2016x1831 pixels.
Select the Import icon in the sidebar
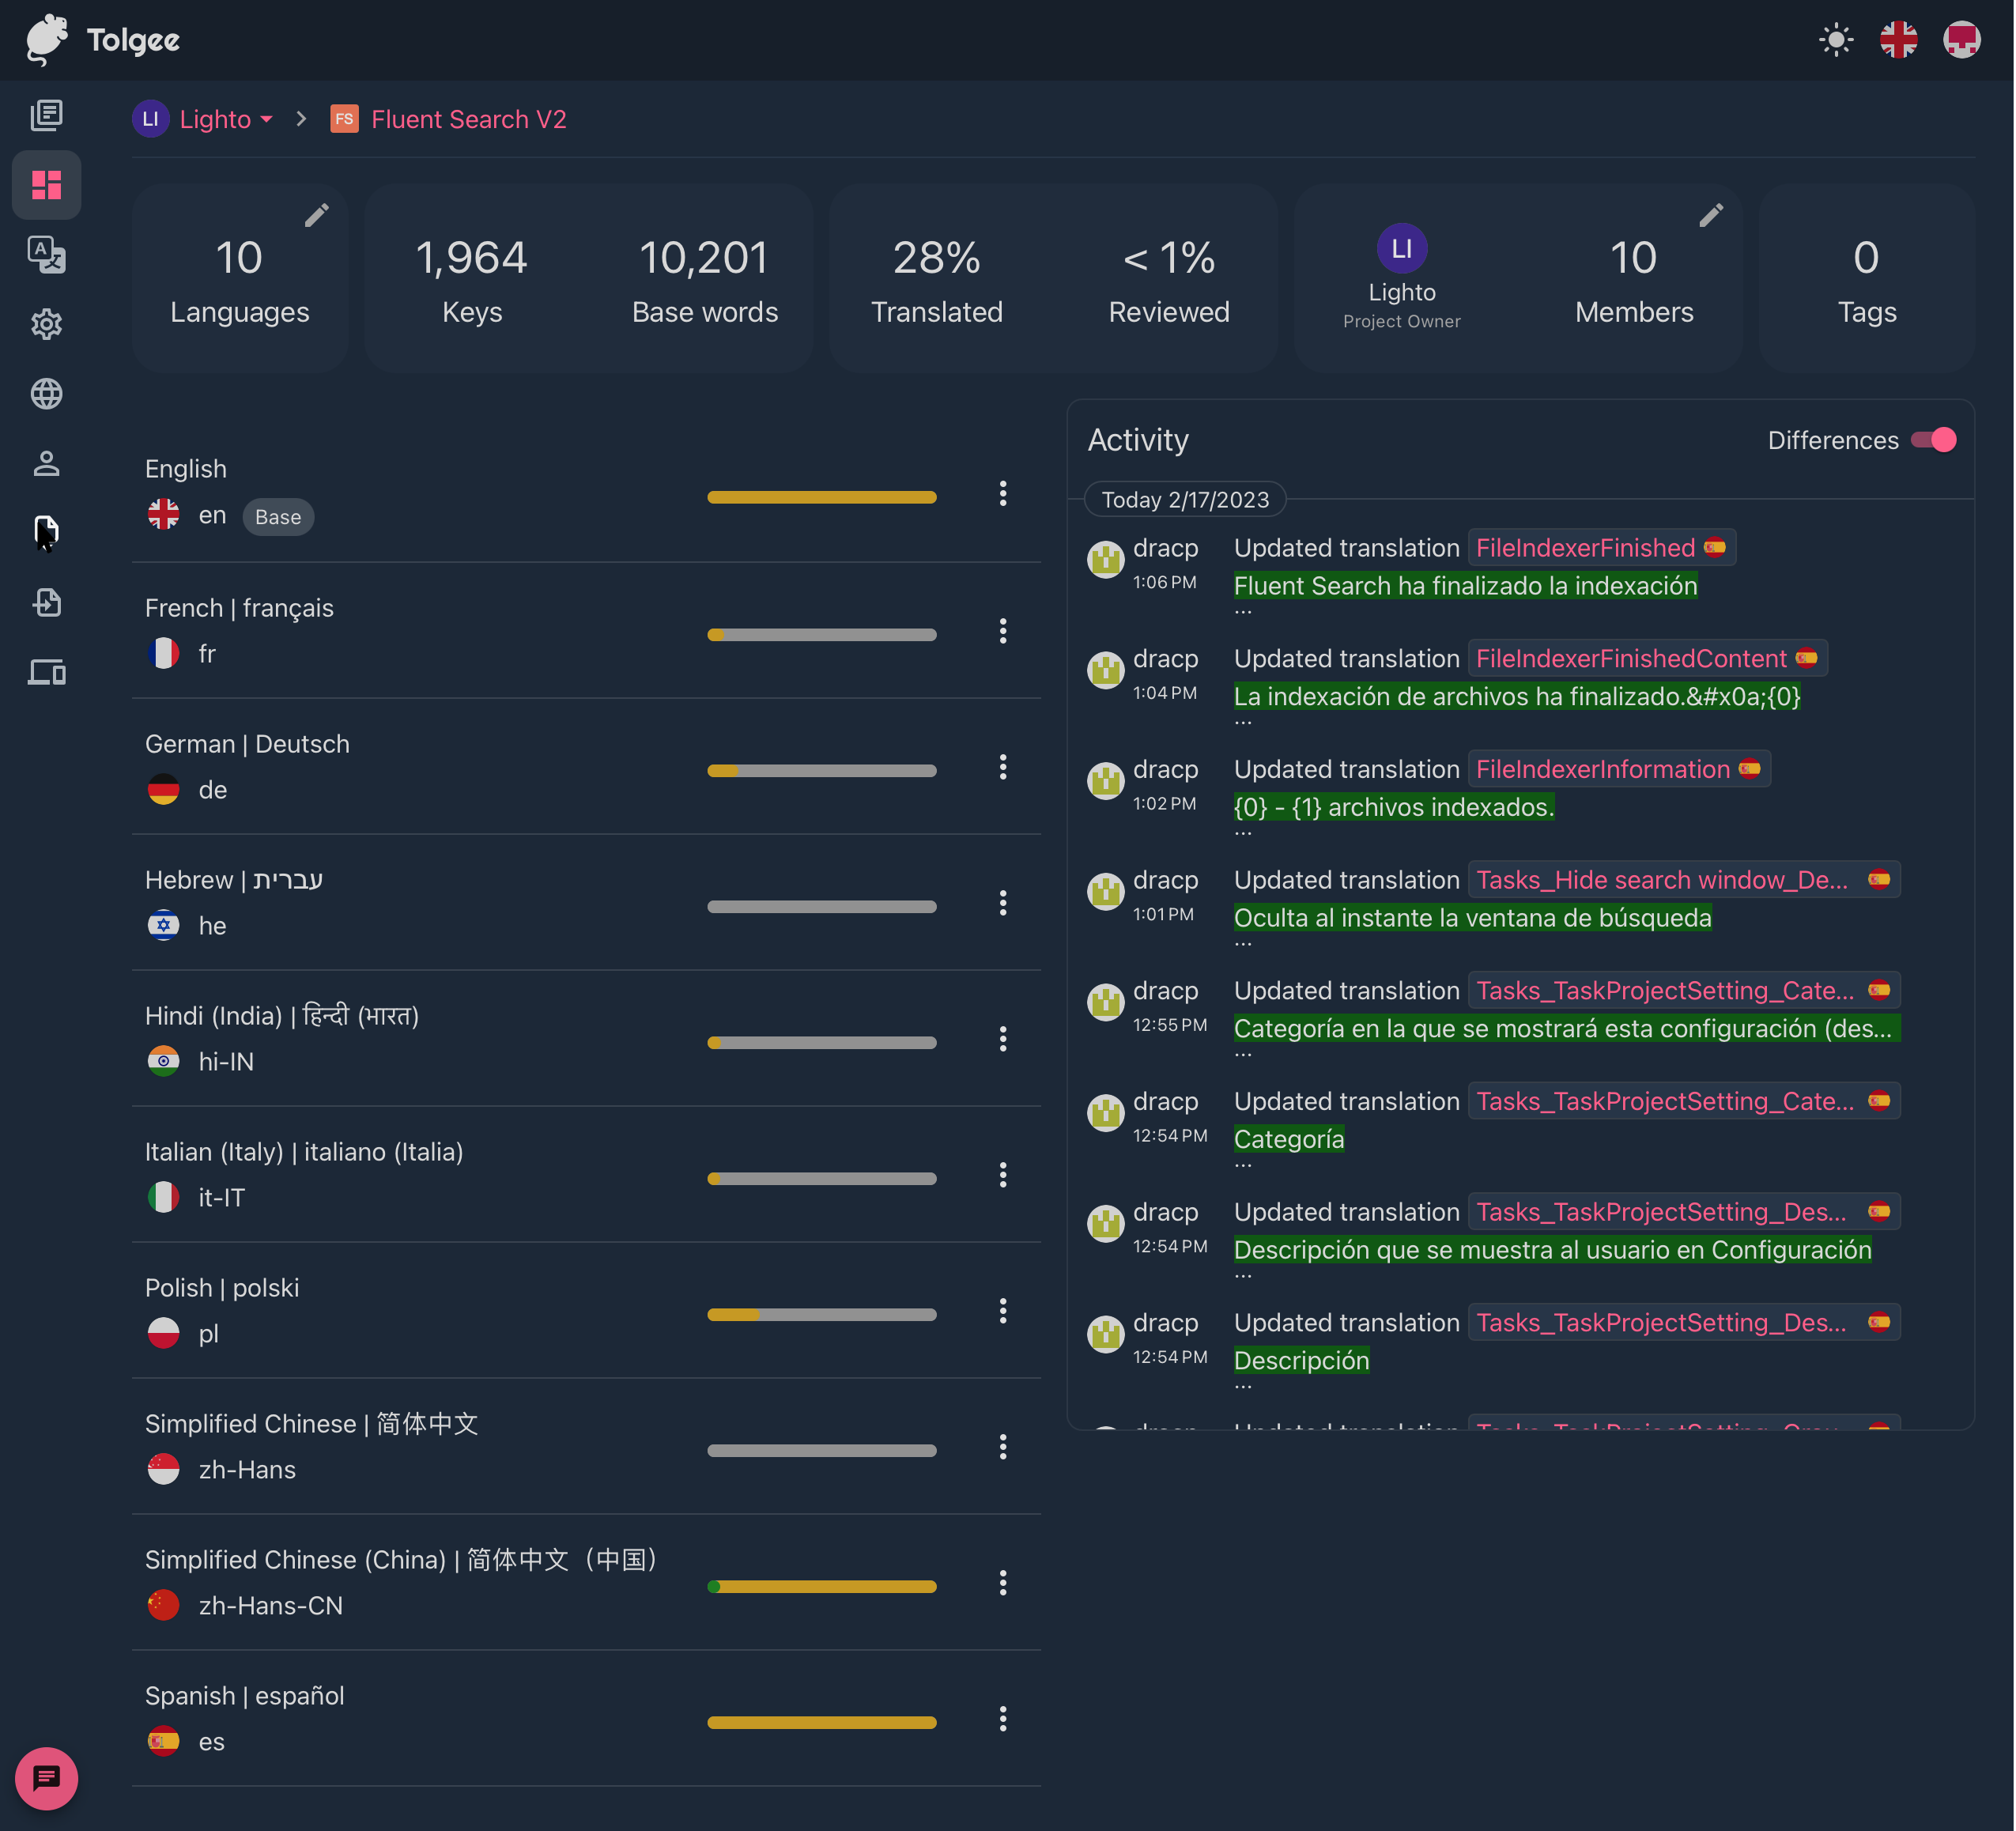coord(46,602)
